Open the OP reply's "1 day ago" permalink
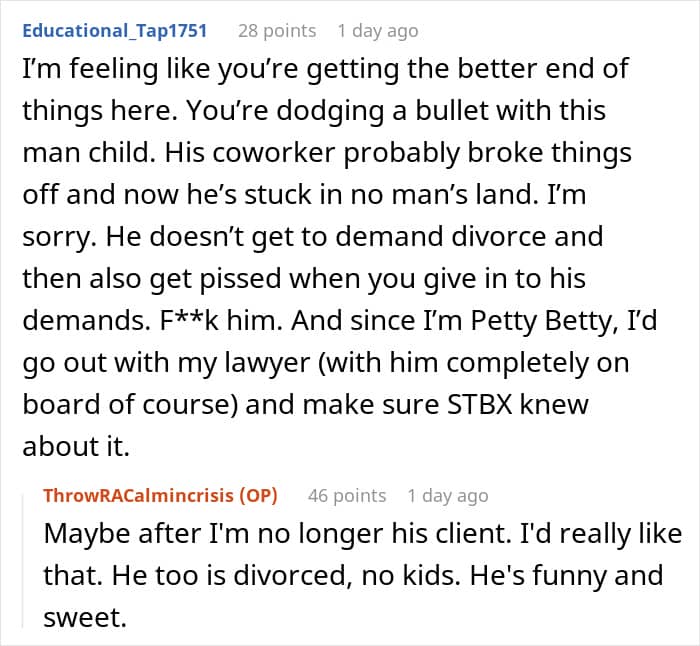The image size is (700, 646). (x=448, y=495)
